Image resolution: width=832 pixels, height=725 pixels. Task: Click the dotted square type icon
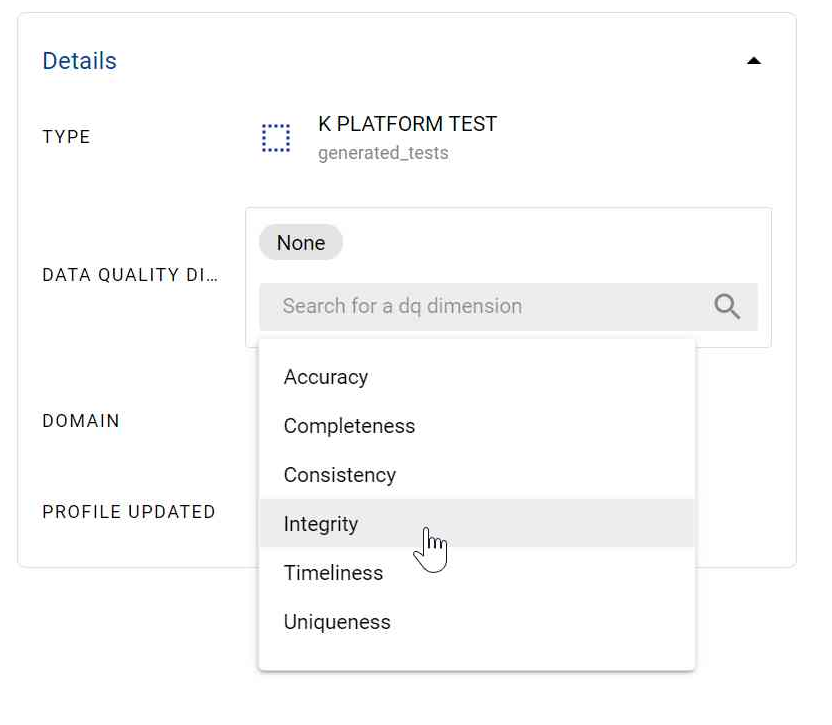tap(276, 138)
